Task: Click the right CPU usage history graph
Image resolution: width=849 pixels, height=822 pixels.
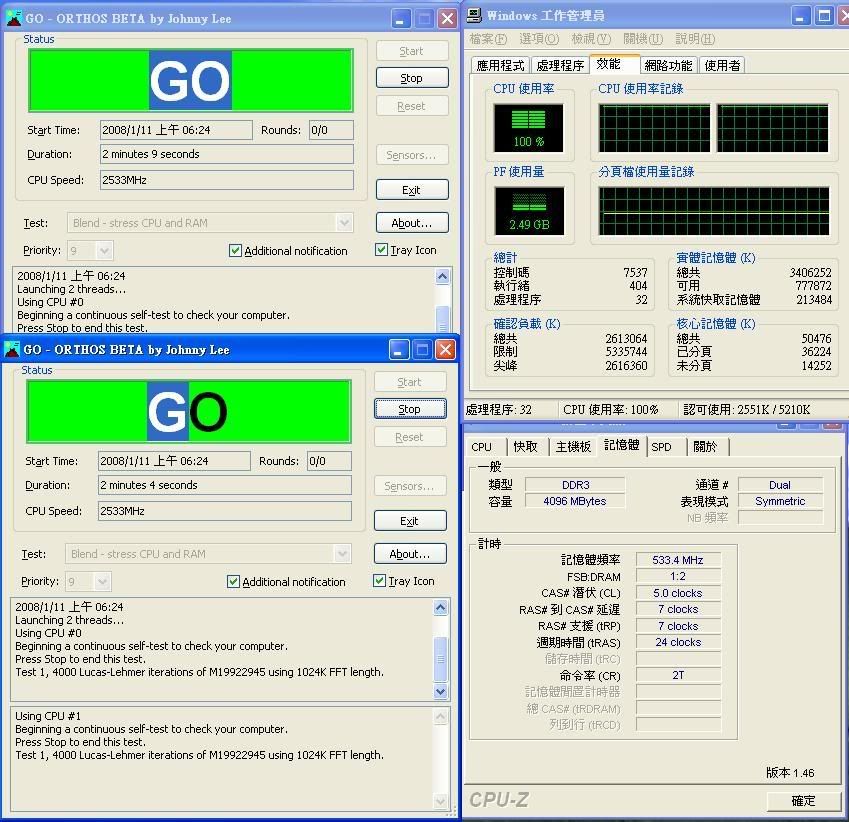Action: click(x=773, y=128)
